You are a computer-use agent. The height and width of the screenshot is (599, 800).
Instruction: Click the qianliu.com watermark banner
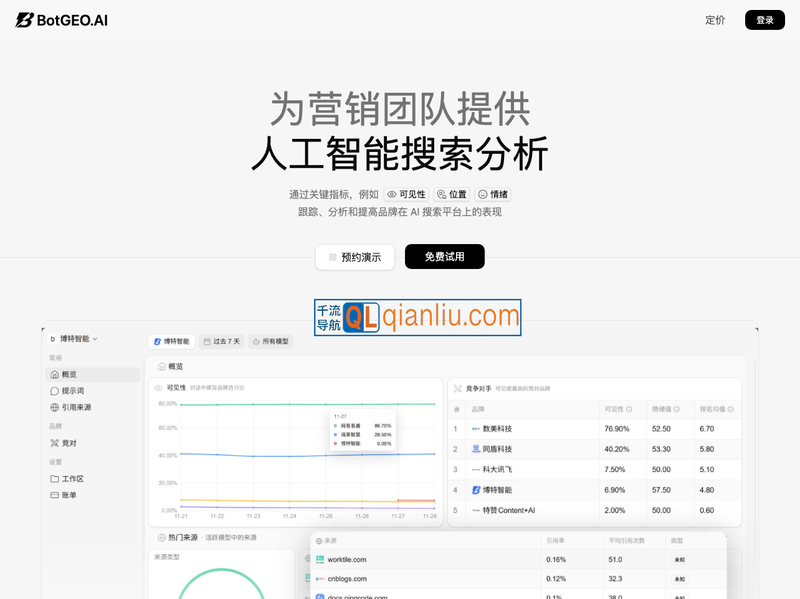coord(417,317)
